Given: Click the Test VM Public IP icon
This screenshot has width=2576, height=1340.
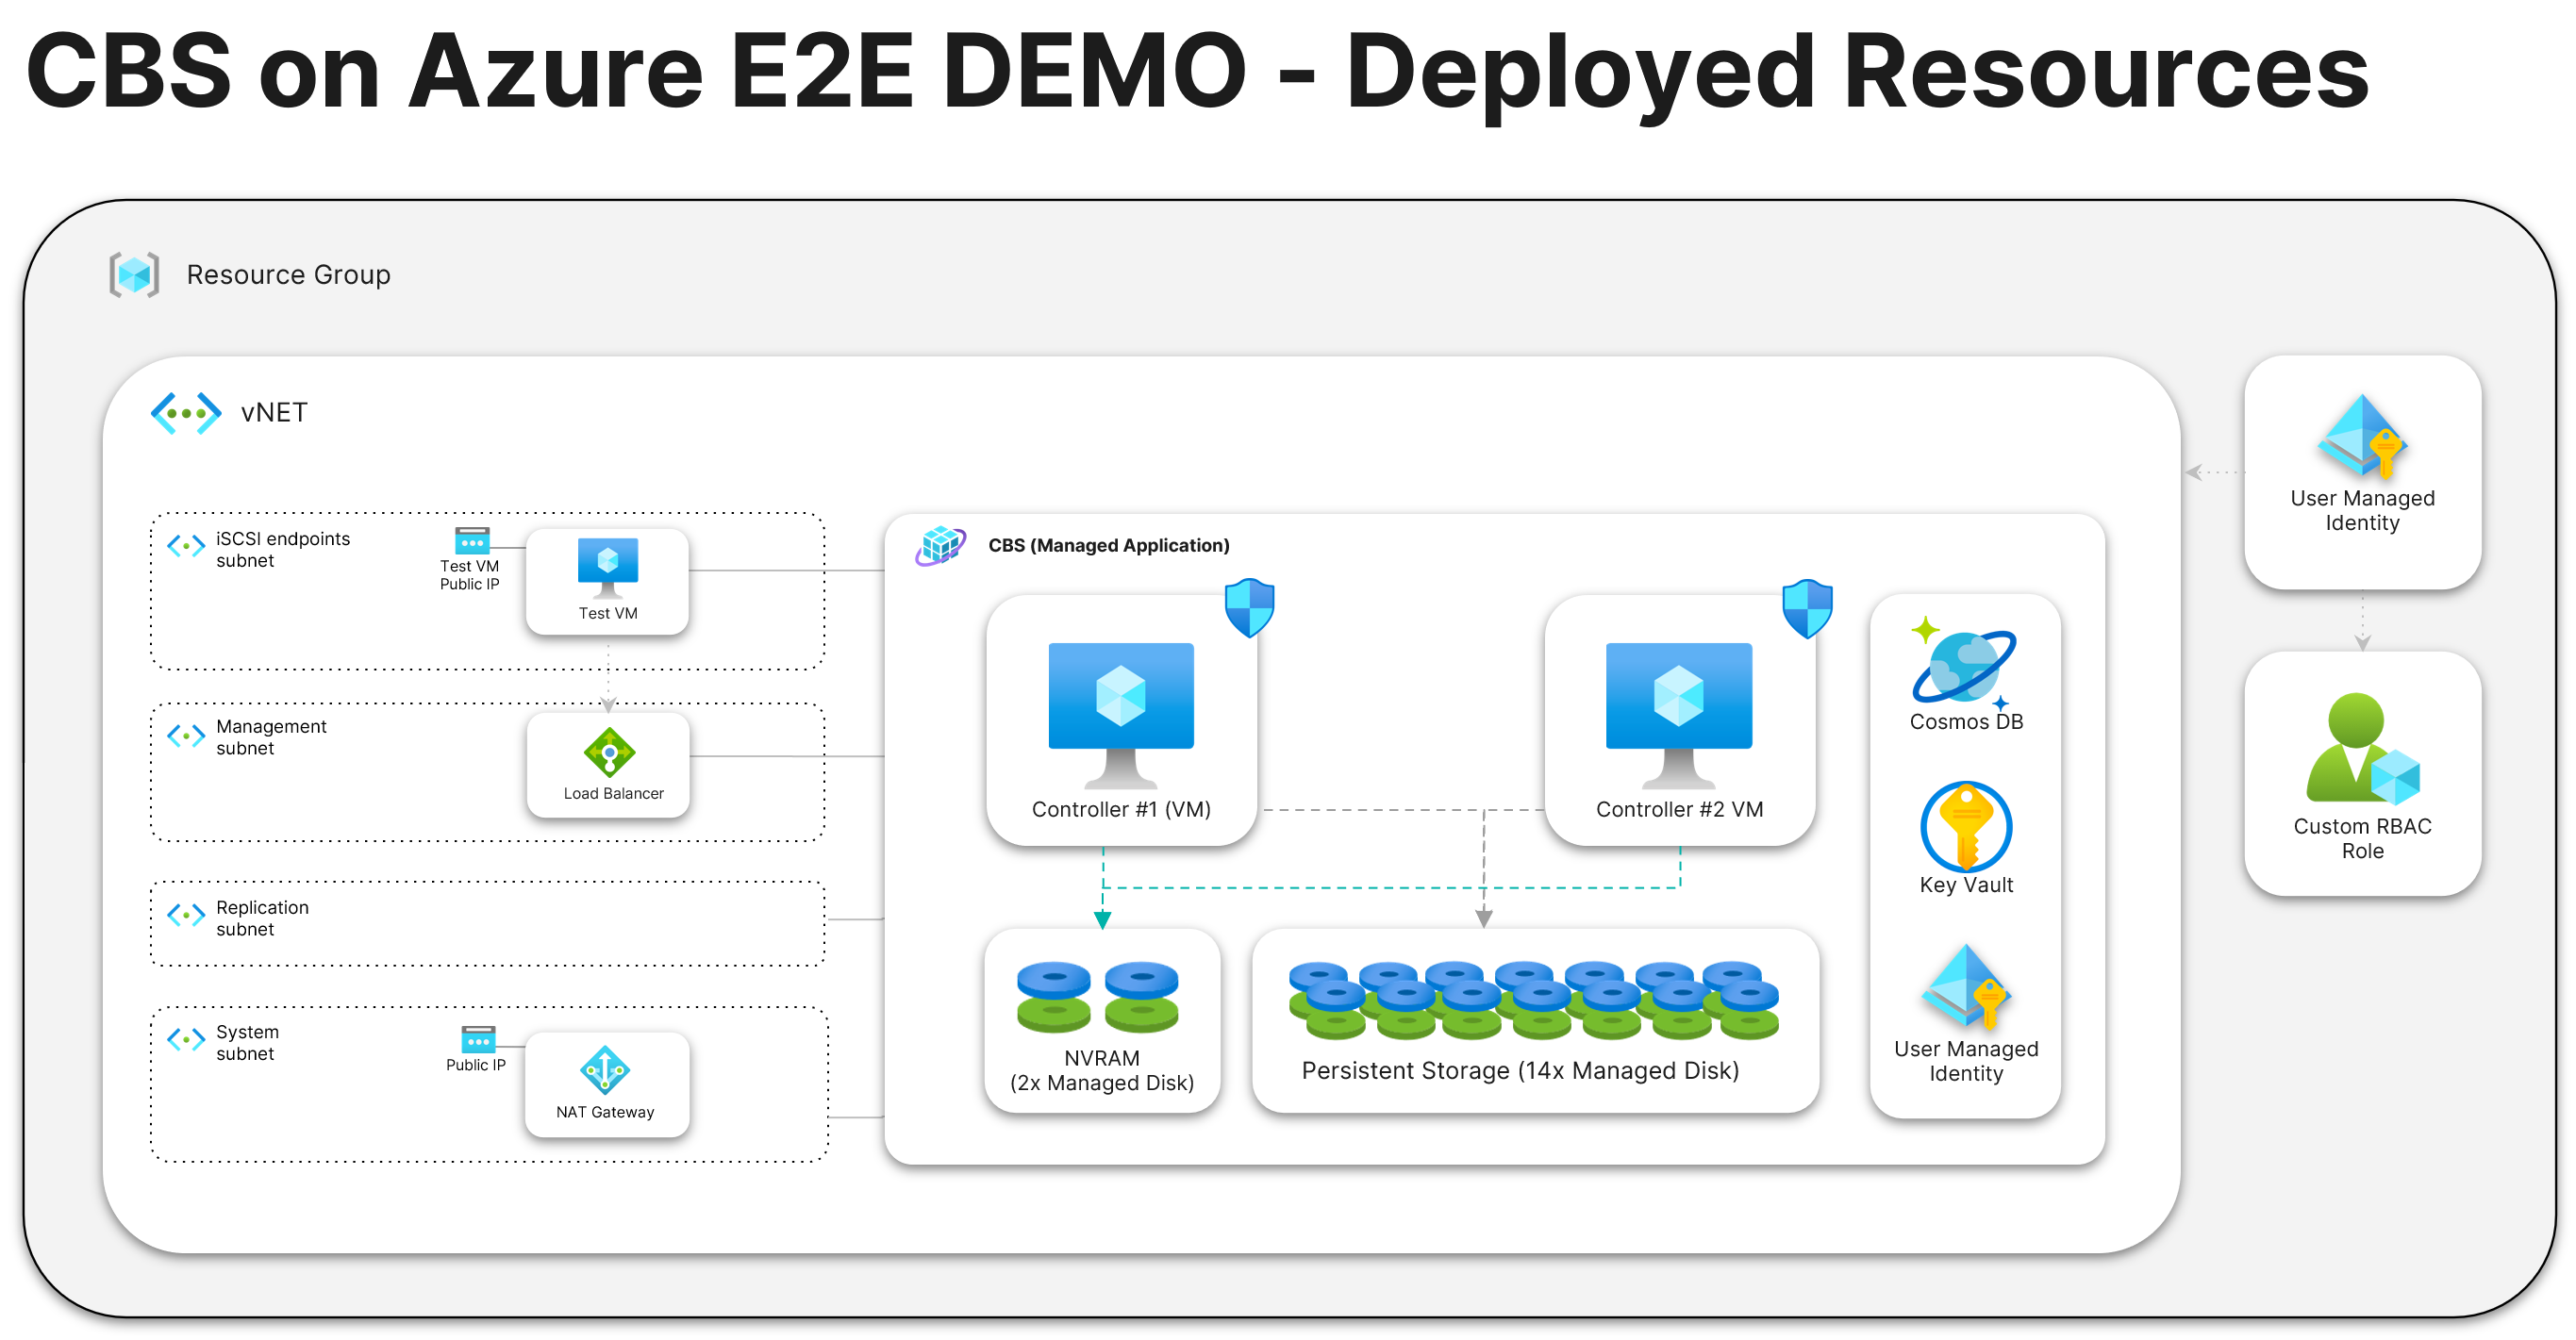Looking at the screenshot, I should point(472,541).
